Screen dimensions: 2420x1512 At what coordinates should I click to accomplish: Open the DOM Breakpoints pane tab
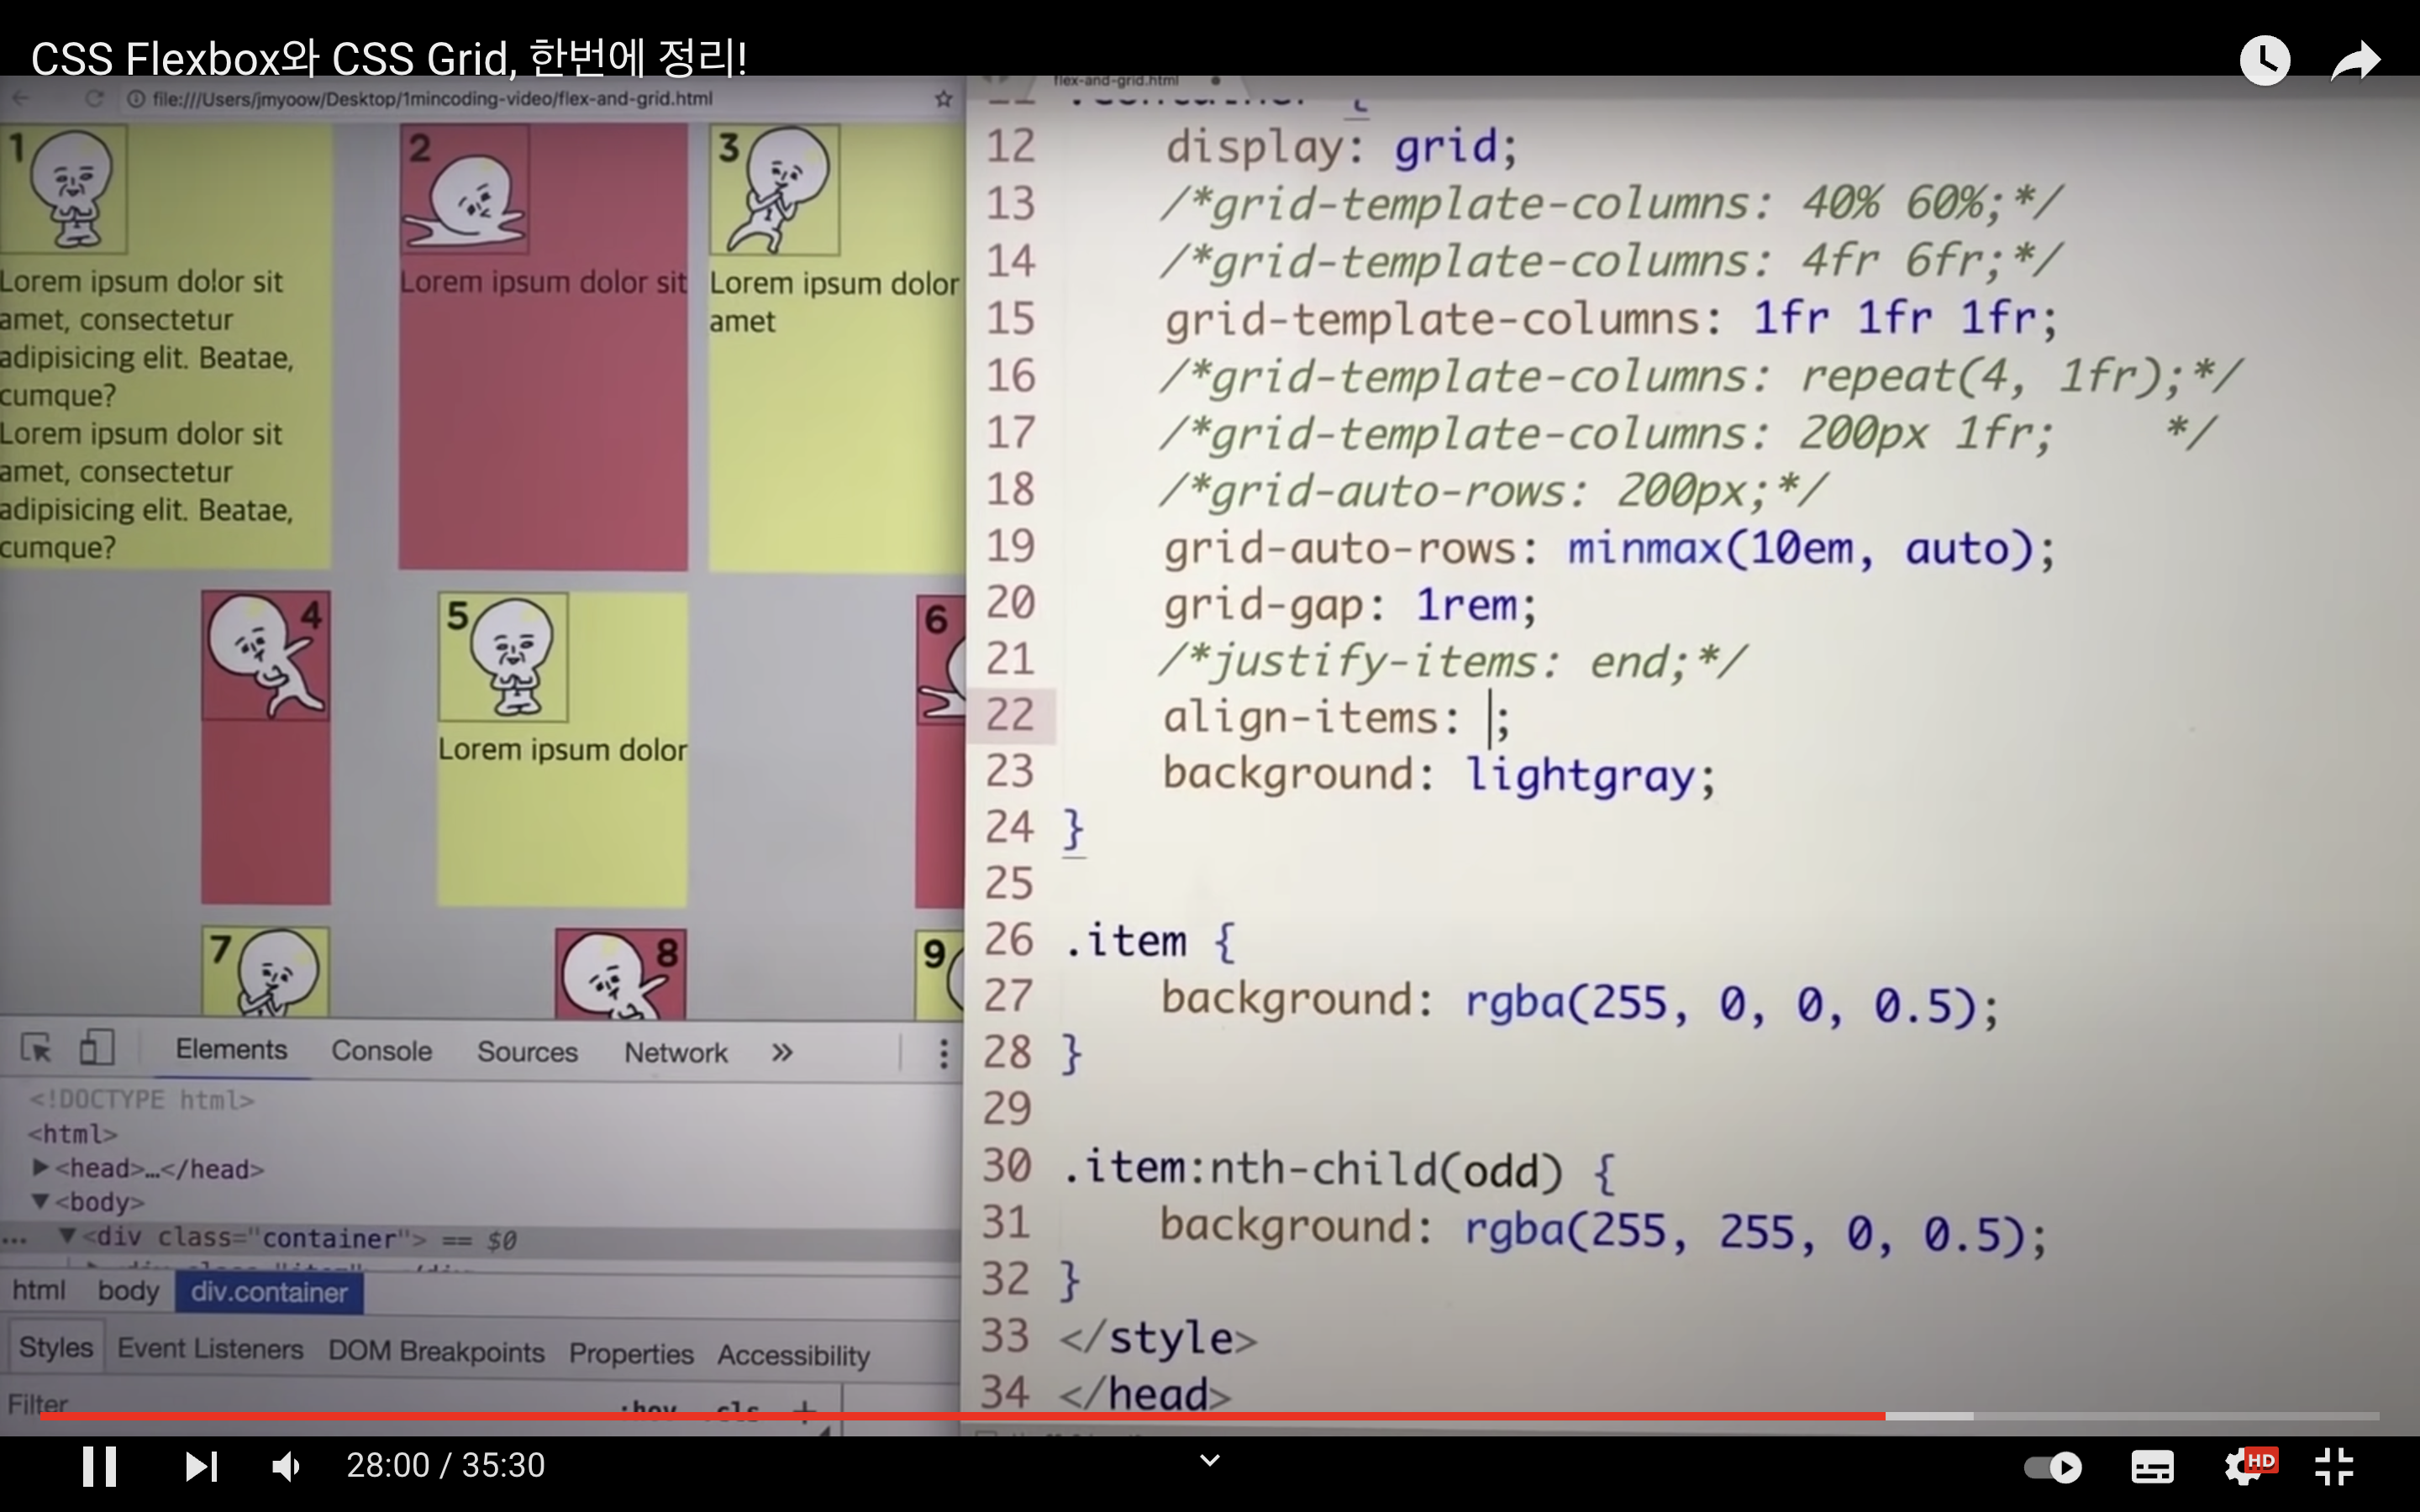(x=436, y=1352)
